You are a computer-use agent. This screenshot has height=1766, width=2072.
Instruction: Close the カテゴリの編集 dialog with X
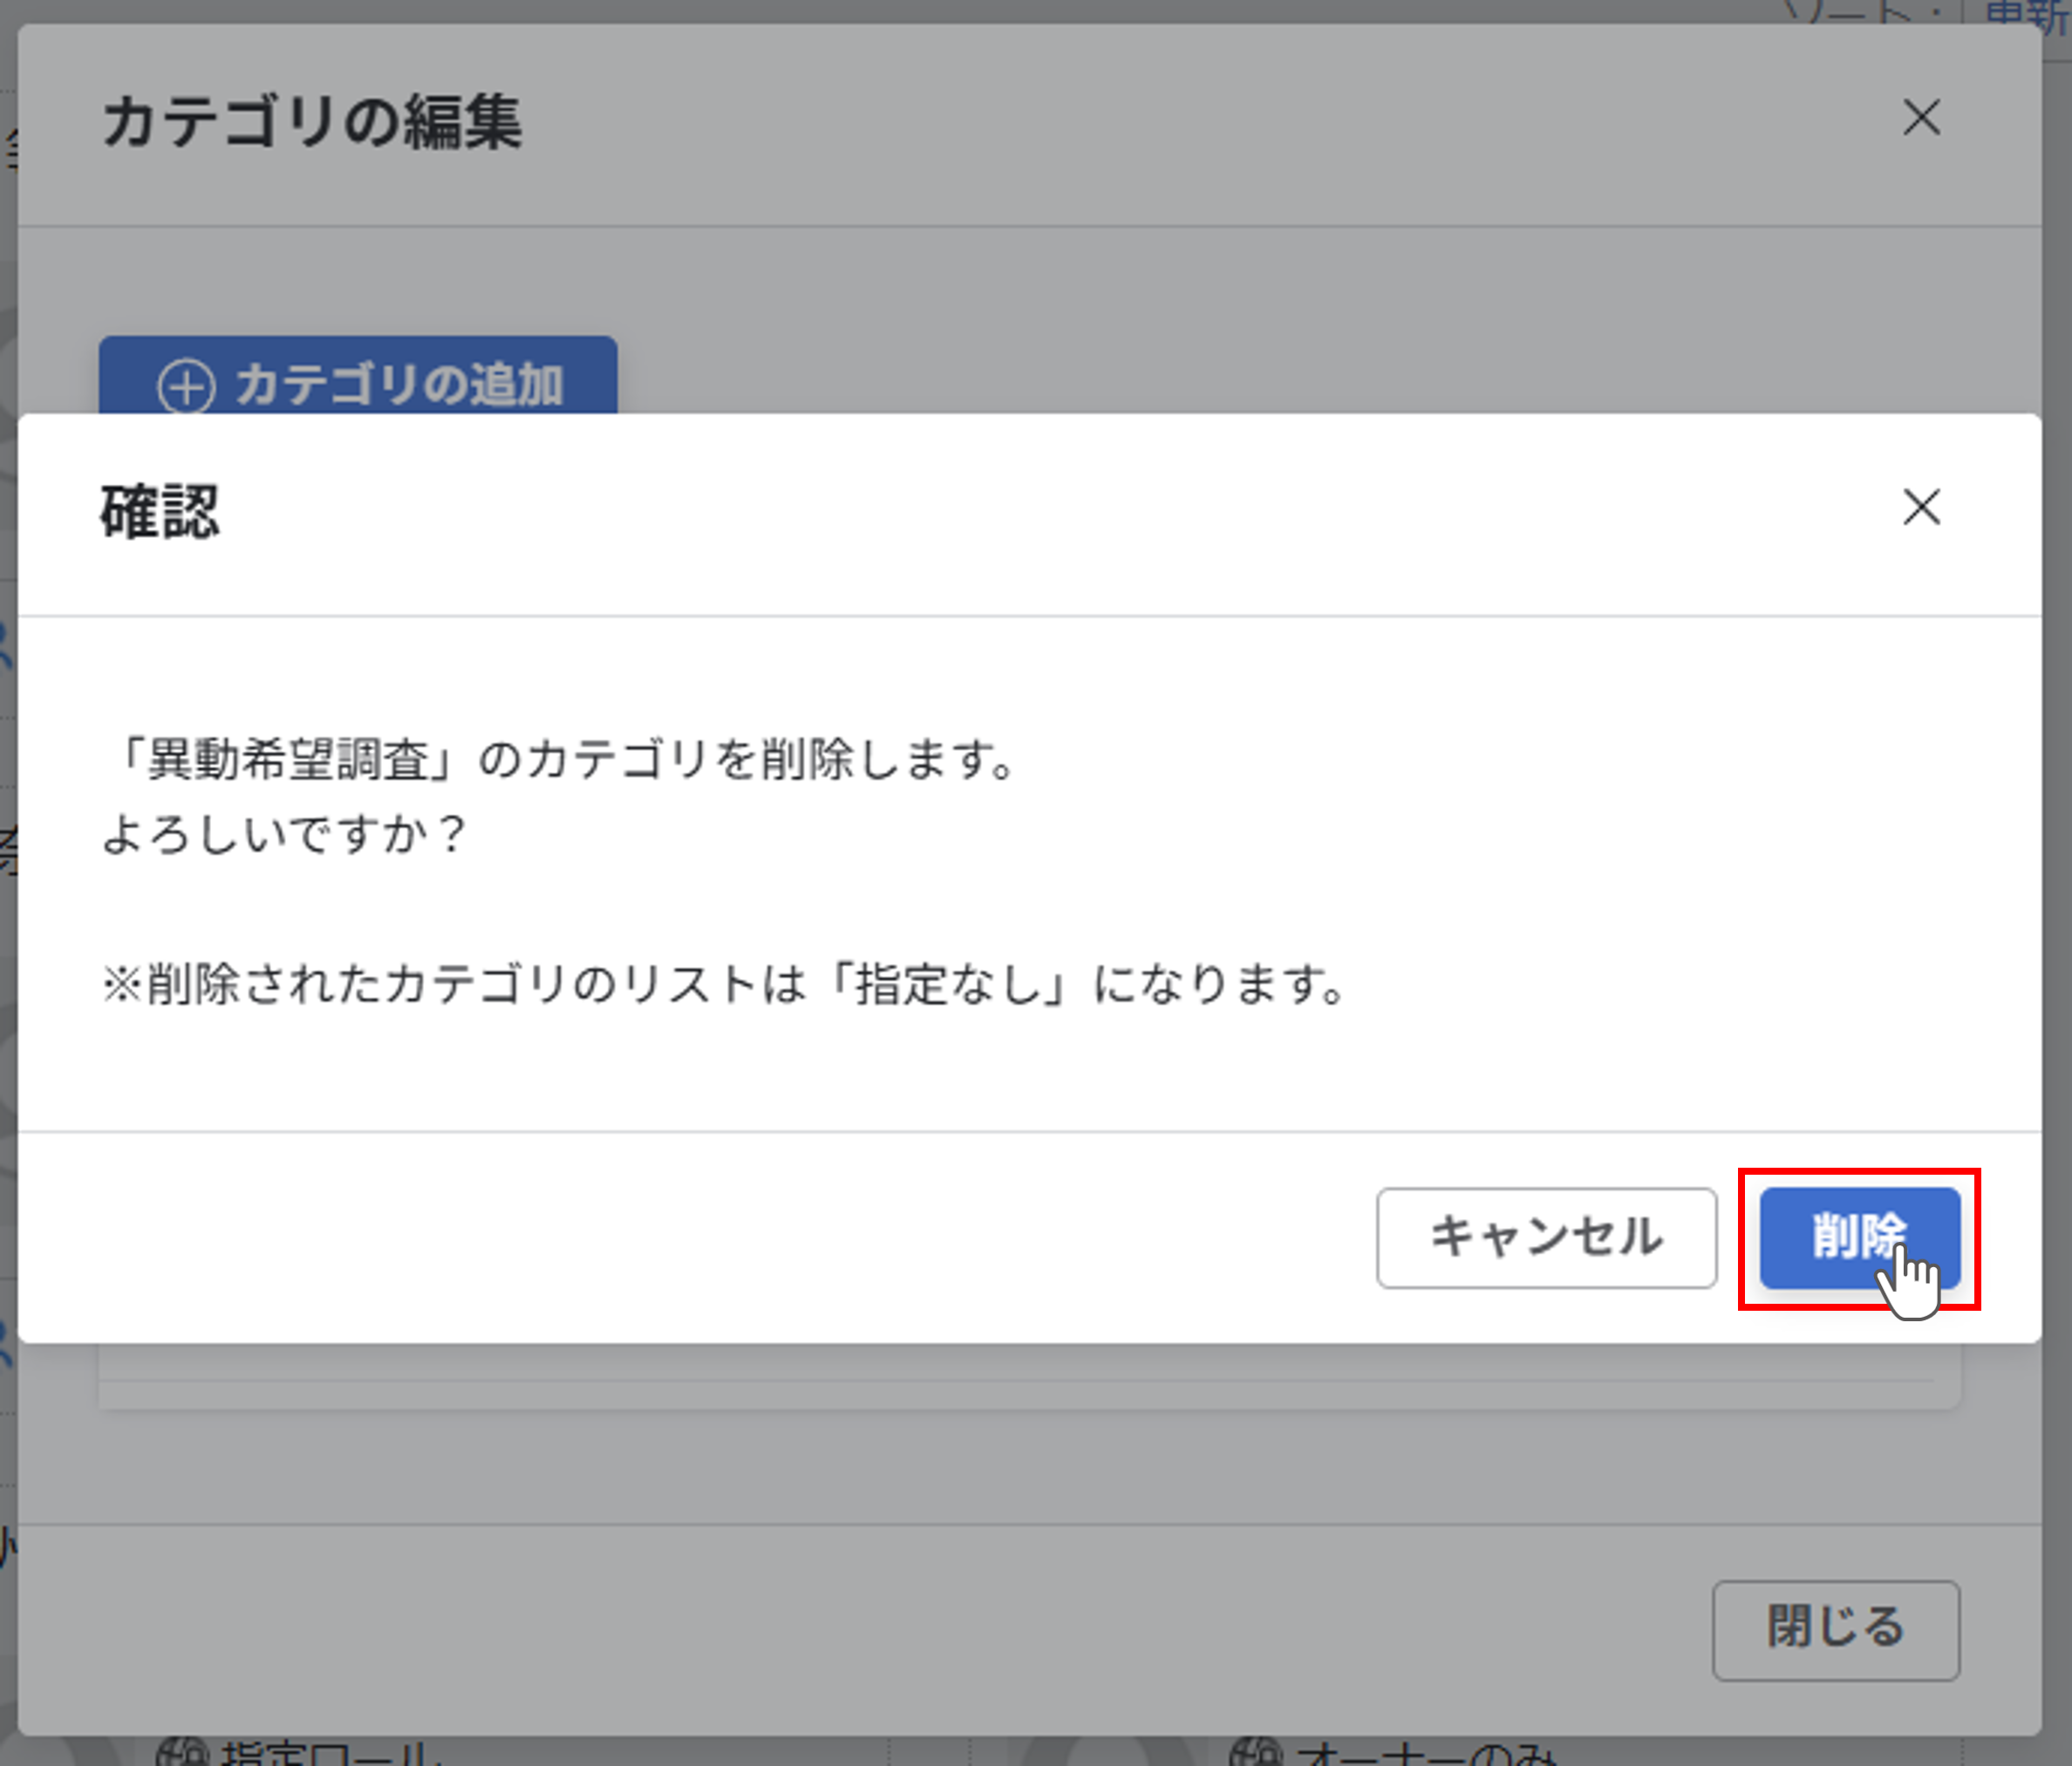[x=1920, y=118]
